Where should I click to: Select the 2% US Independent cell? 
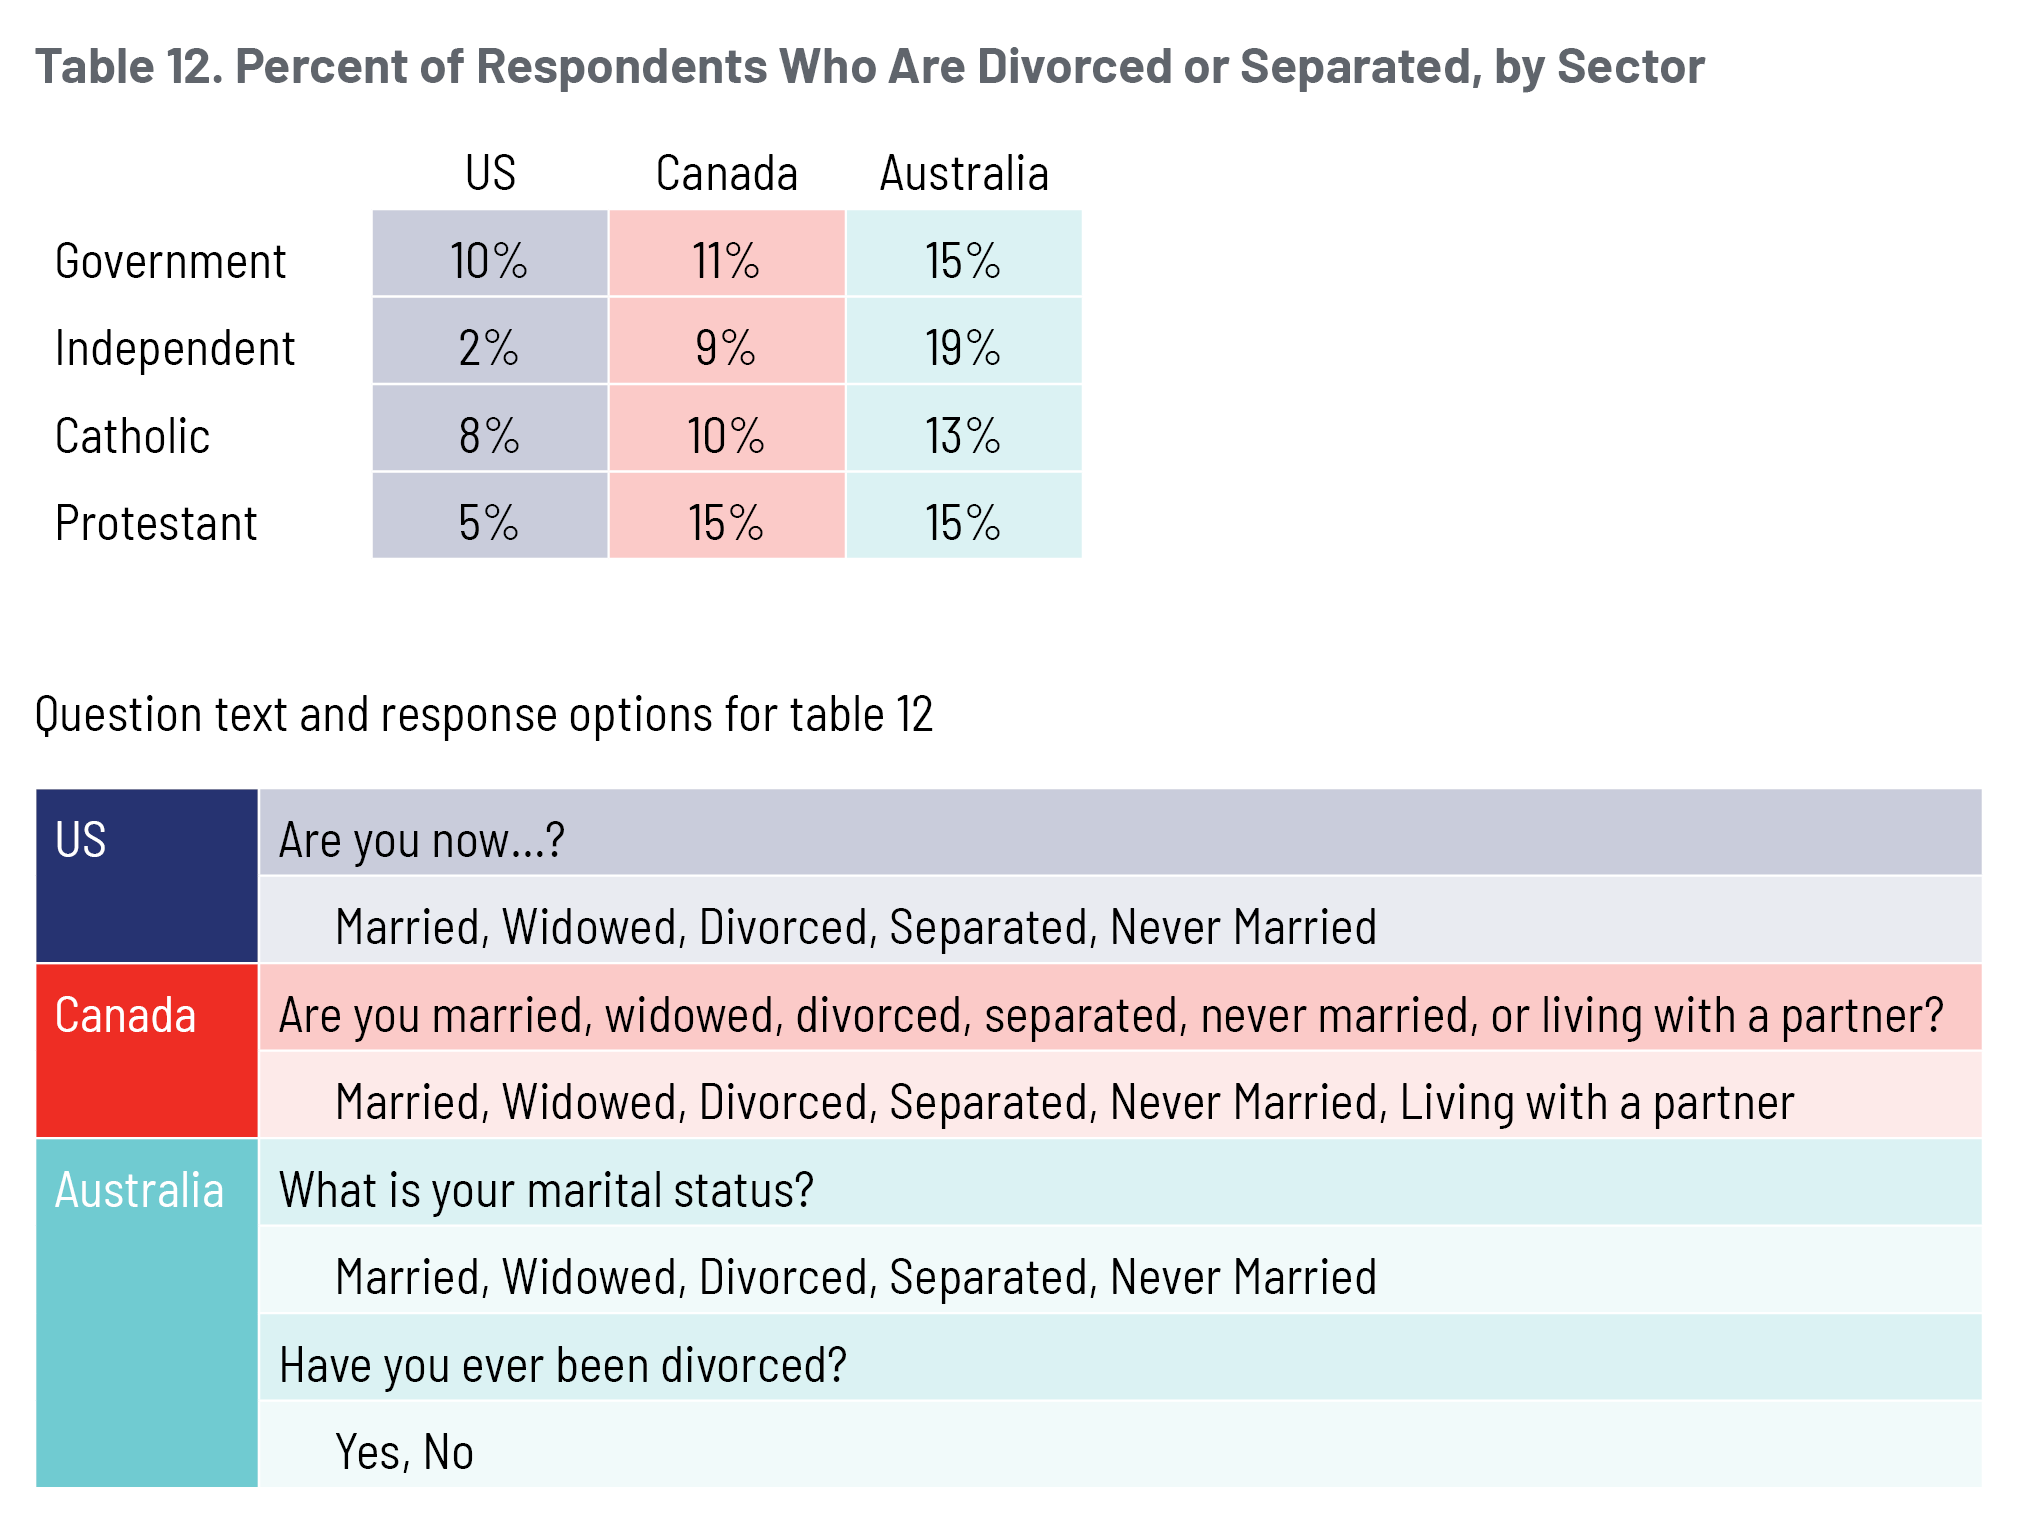pyautogui.click(x=489, y=349)
